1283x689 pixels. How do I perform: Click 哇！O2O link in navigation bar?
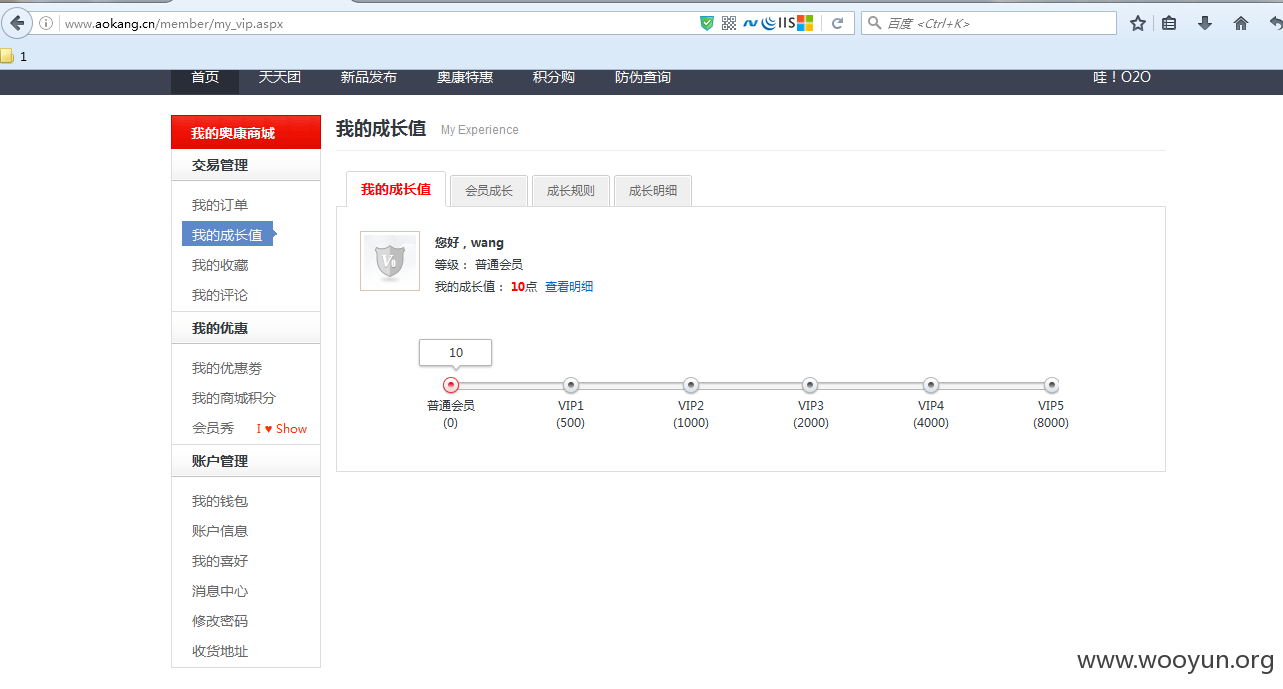point(1122,77)
